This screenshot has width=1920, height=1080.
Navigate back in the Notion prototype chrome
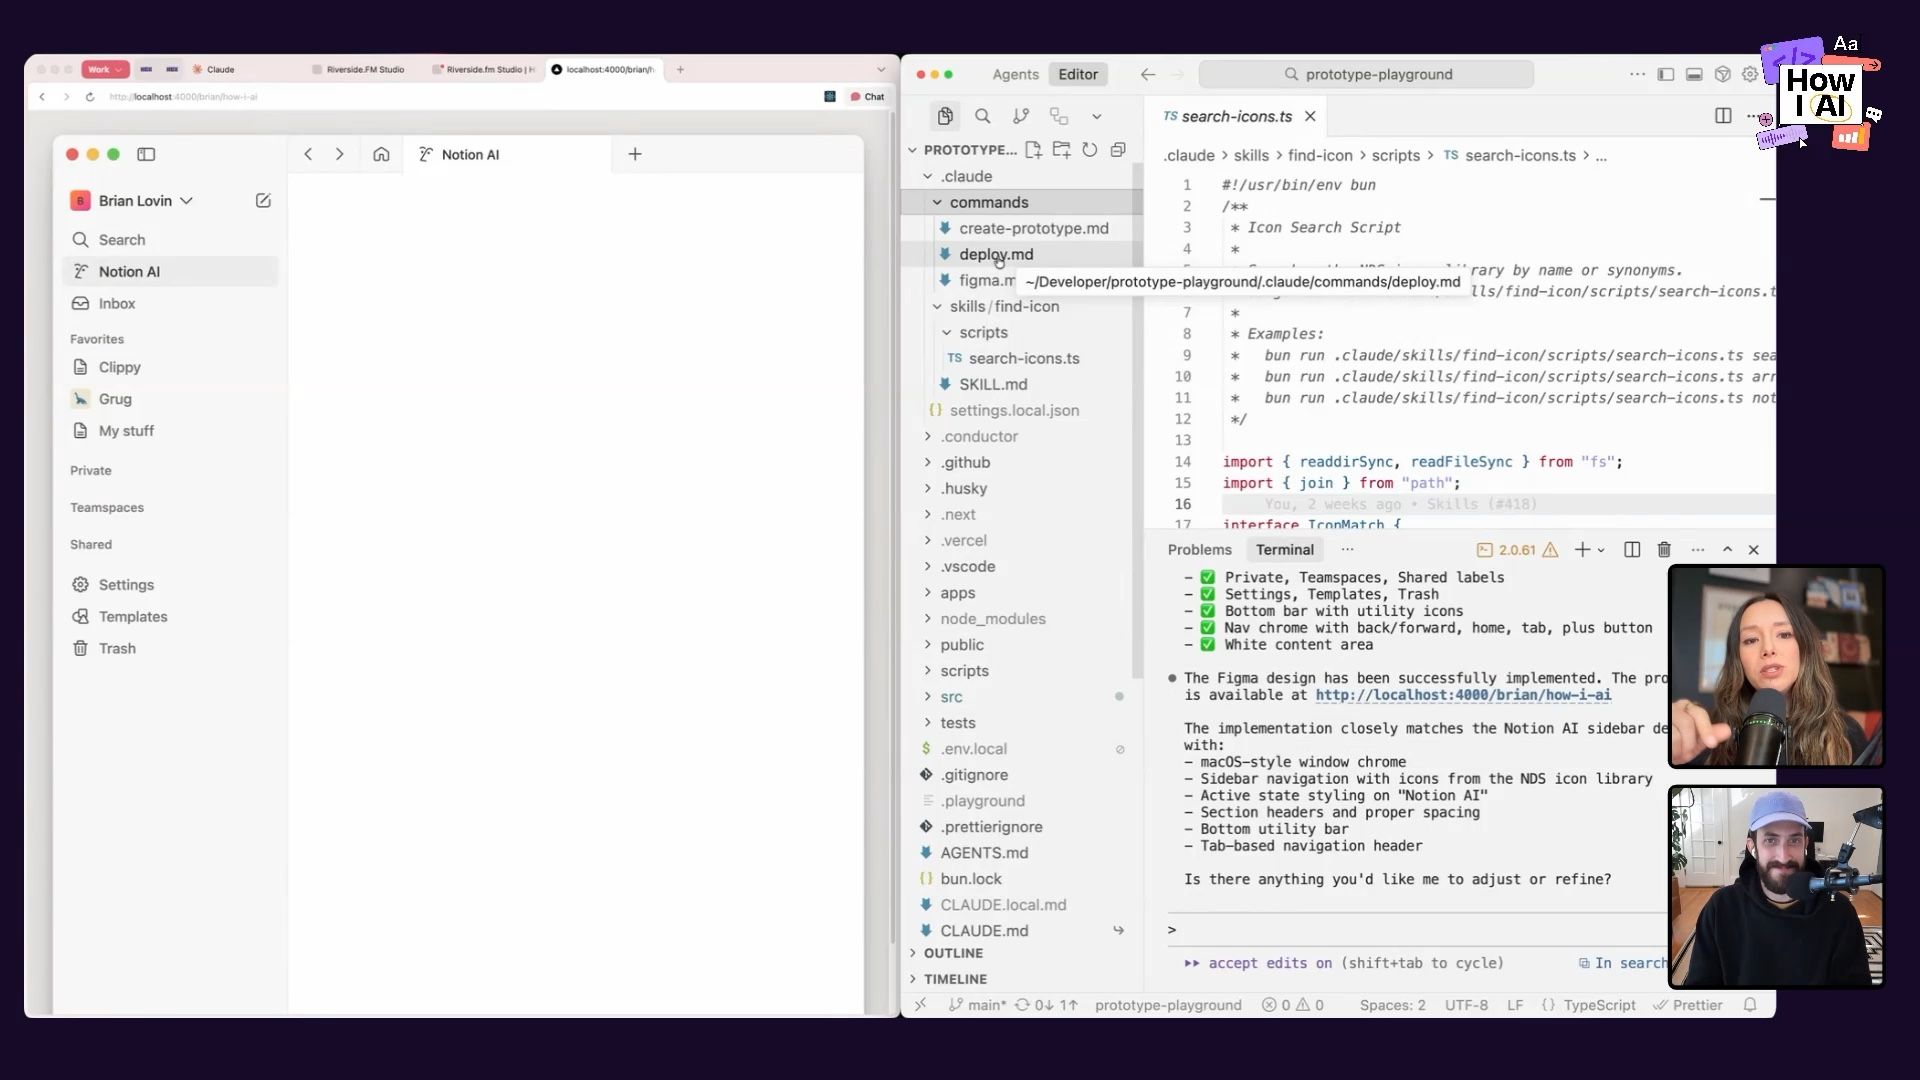click(308, 154)
